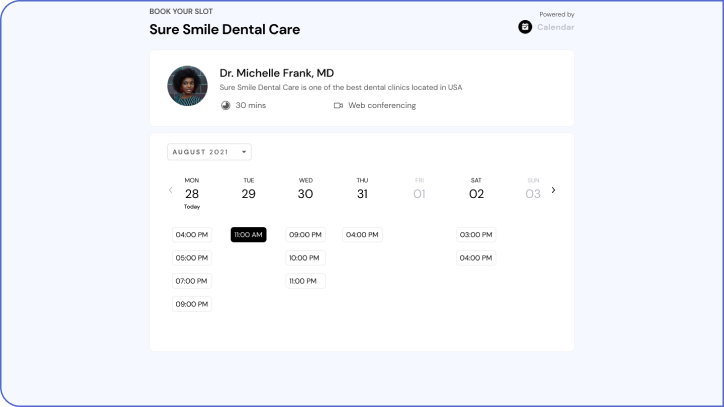Select the 11:00 AM slot on Tuesday

coord(248,235)
